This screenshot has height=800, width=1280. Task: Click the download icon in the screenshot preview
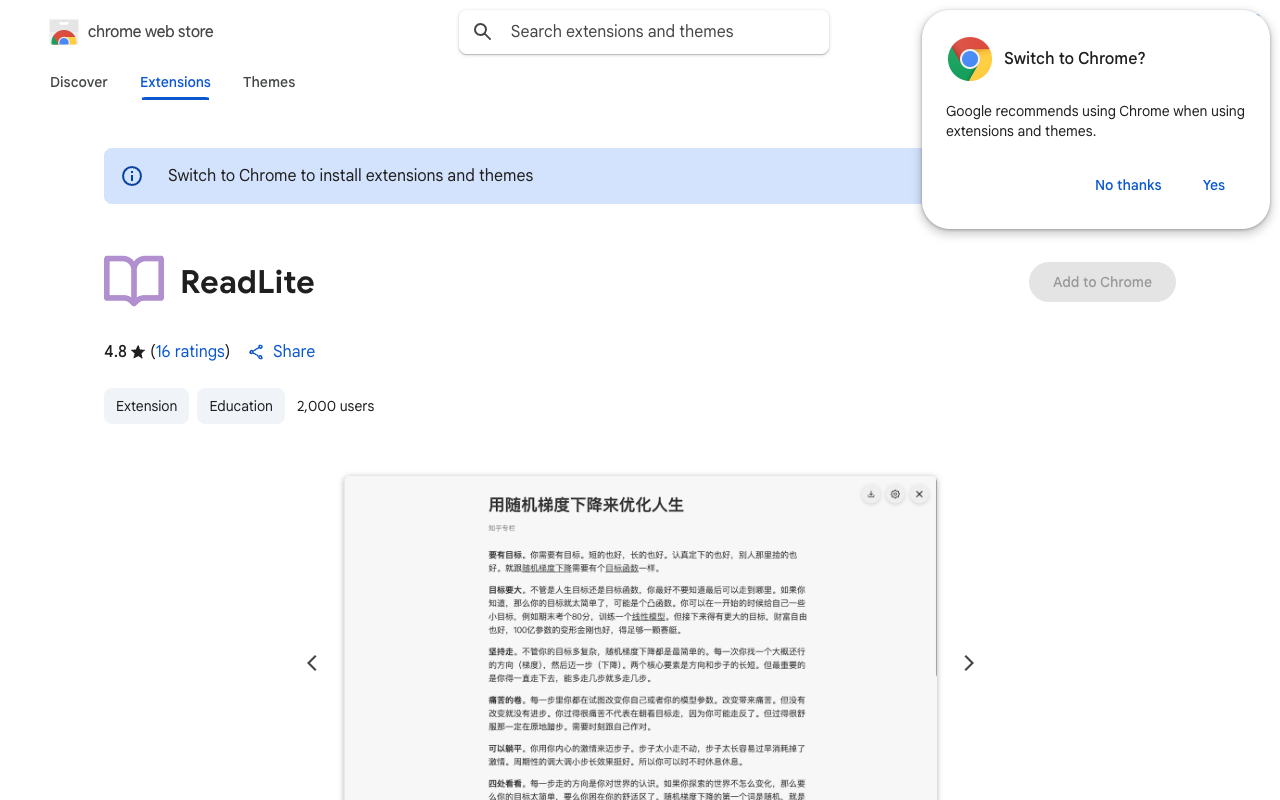pyautogui.click(x=871, y=494)
